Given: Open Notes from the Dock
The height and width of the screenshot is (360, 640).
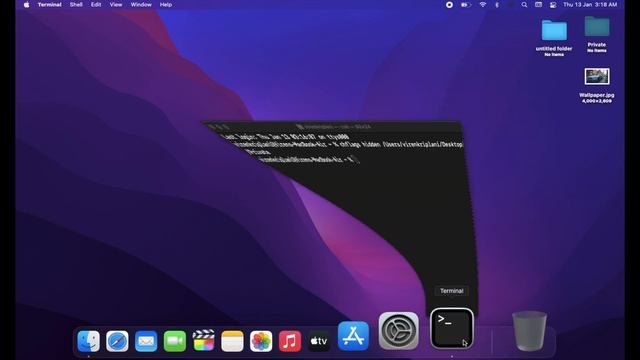Looking at the screenshot, I should click(x=232, y=340).
